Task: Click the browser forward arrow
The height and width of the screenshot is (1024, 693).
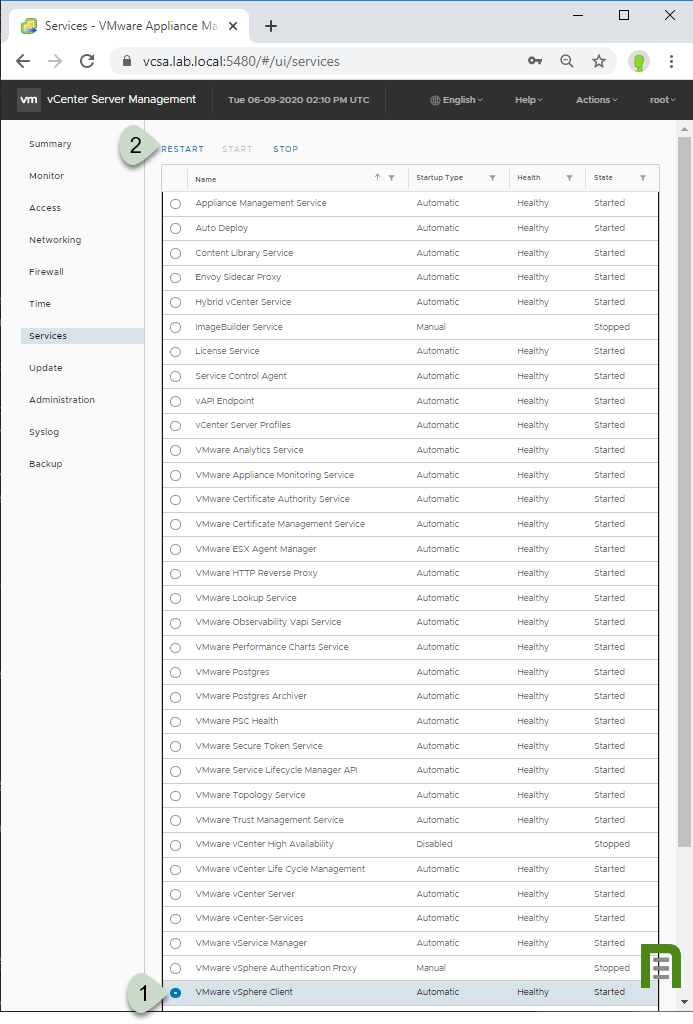Action: pos(55,61)
